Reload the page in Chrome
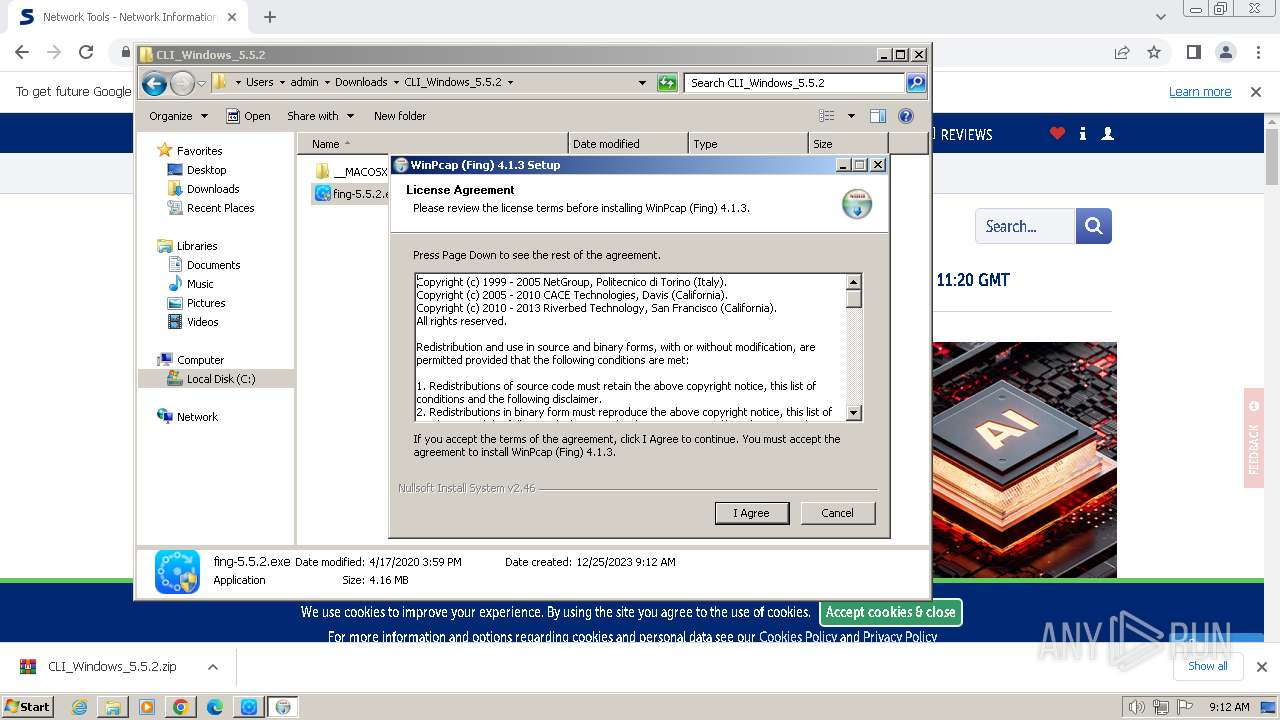The width and height of the screenshot is (1280, 720). click(x=86, y=52)
